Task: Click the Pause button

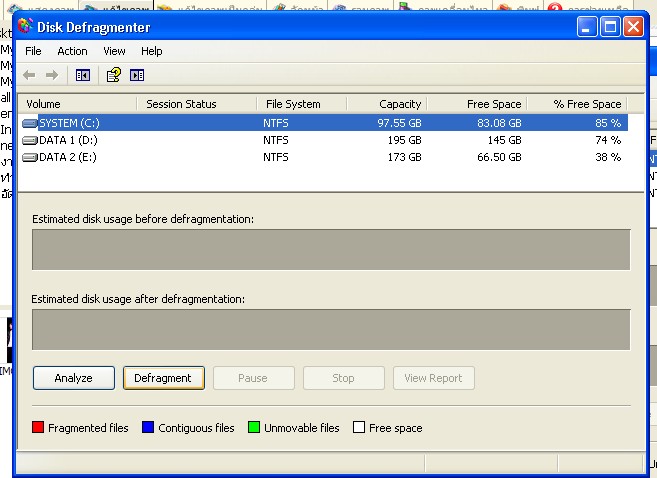Action: 254,378
